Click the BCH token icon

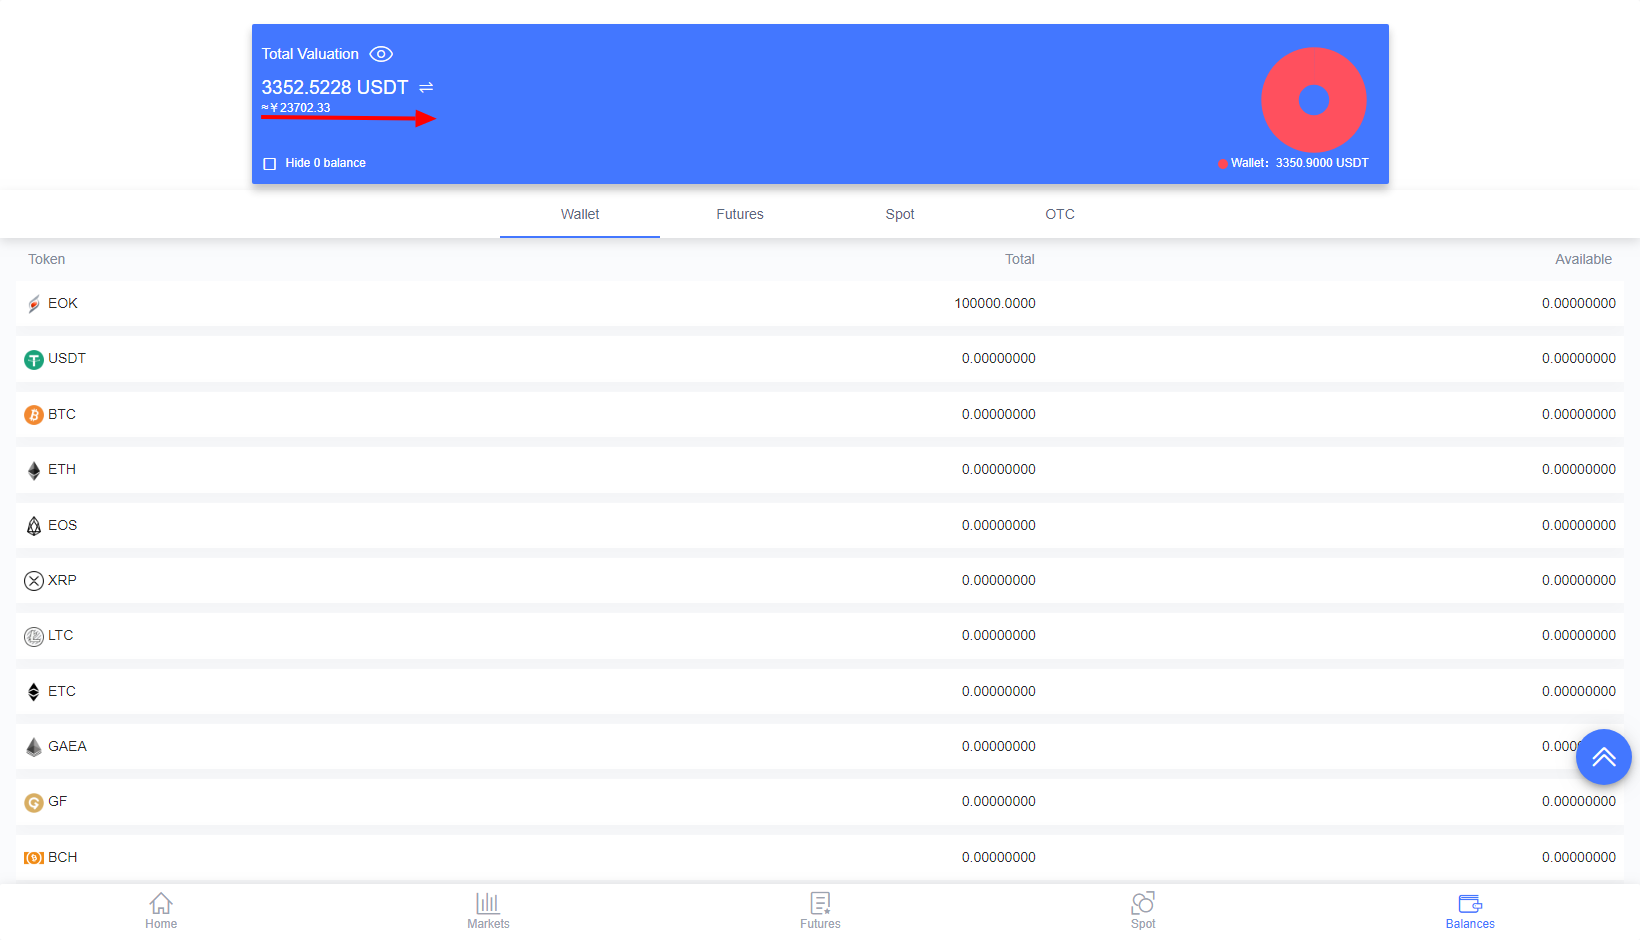[34, 858]
